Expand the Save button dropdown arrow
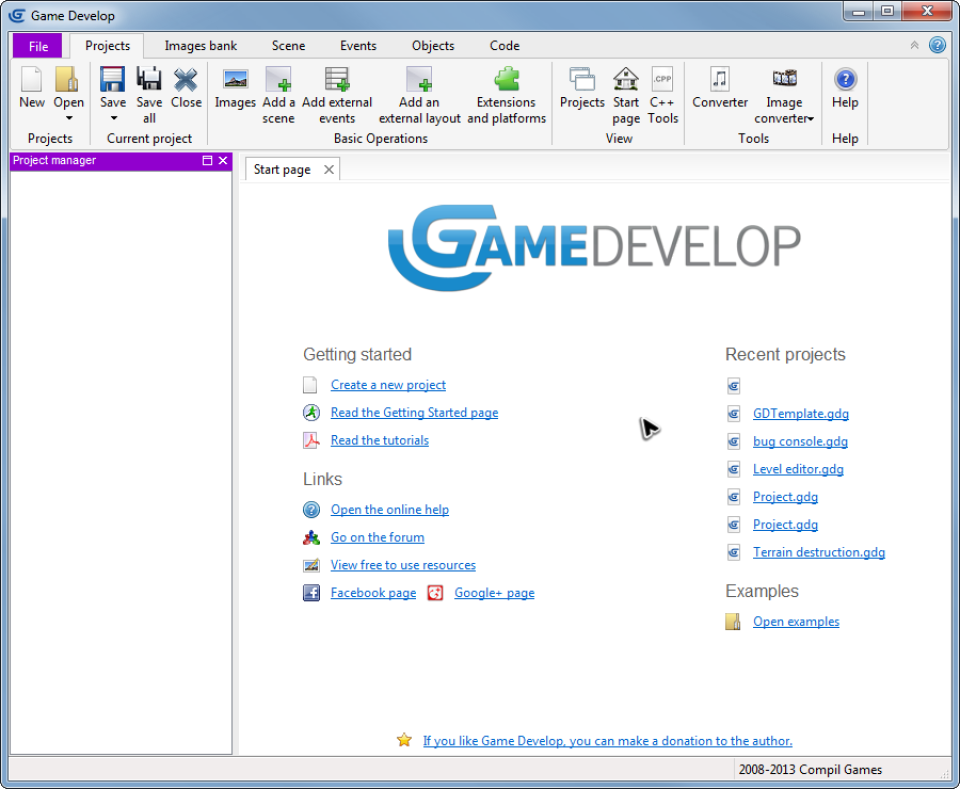The height and width of the screenshot is (789, 960). pos(112,120)
